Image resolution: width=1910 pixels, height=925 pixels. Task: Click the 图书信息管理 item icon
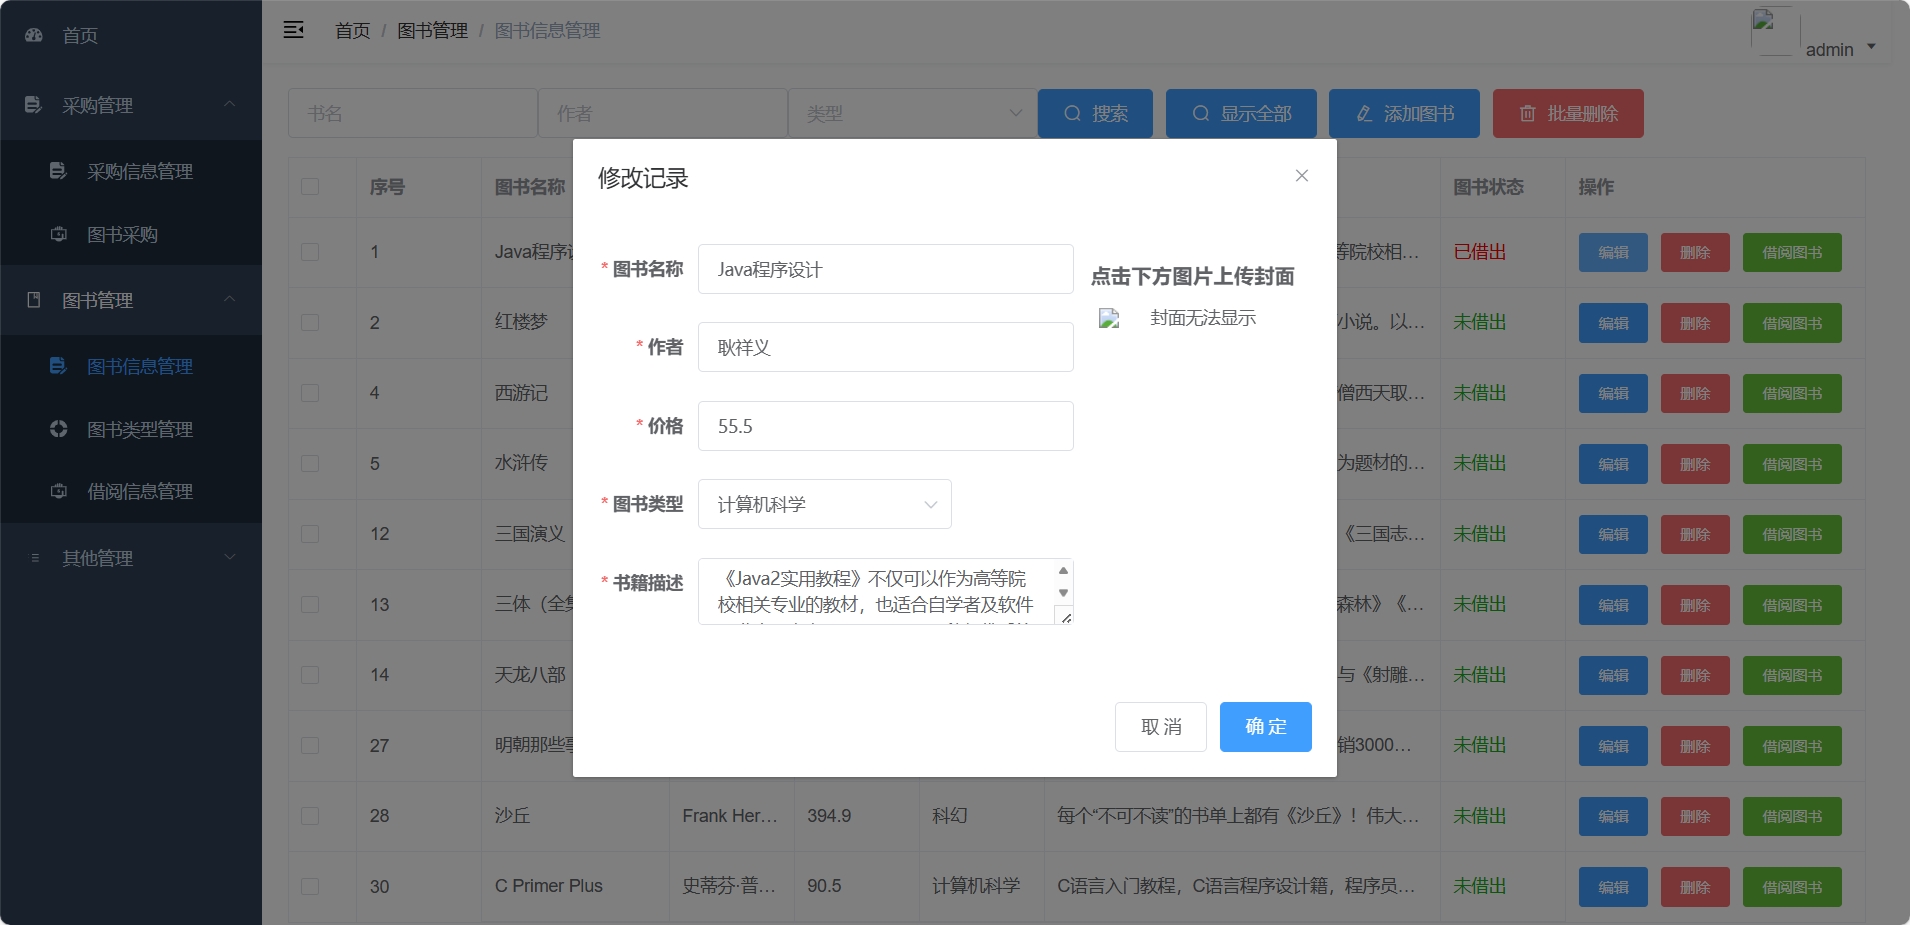58,366
